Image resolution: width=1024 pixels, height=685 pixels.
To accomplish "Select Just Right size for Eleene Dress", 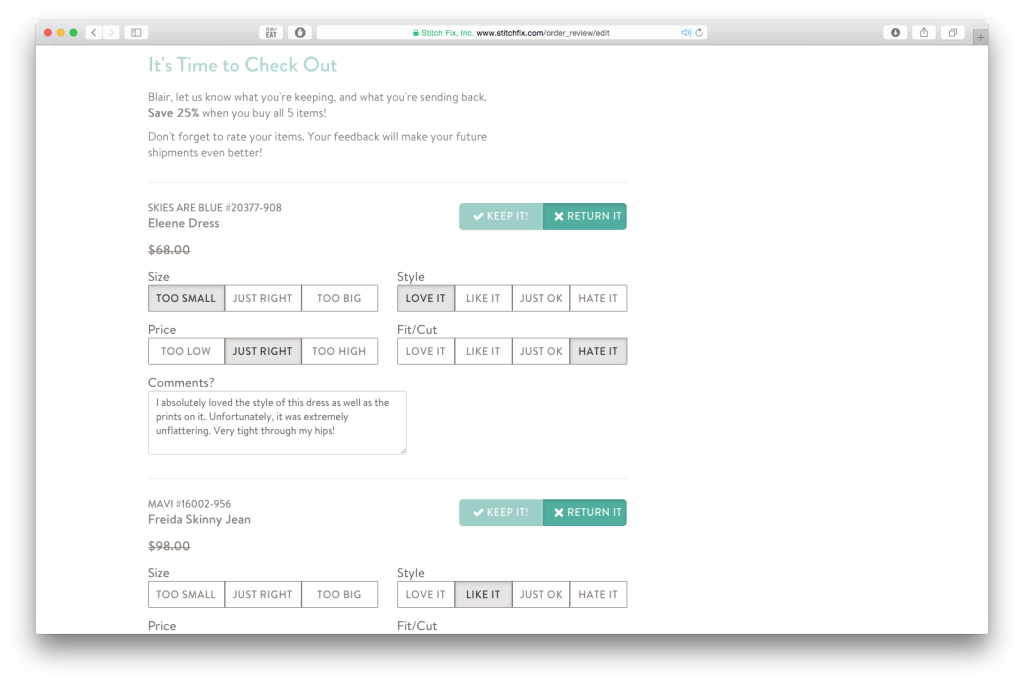I will point(263,298).
